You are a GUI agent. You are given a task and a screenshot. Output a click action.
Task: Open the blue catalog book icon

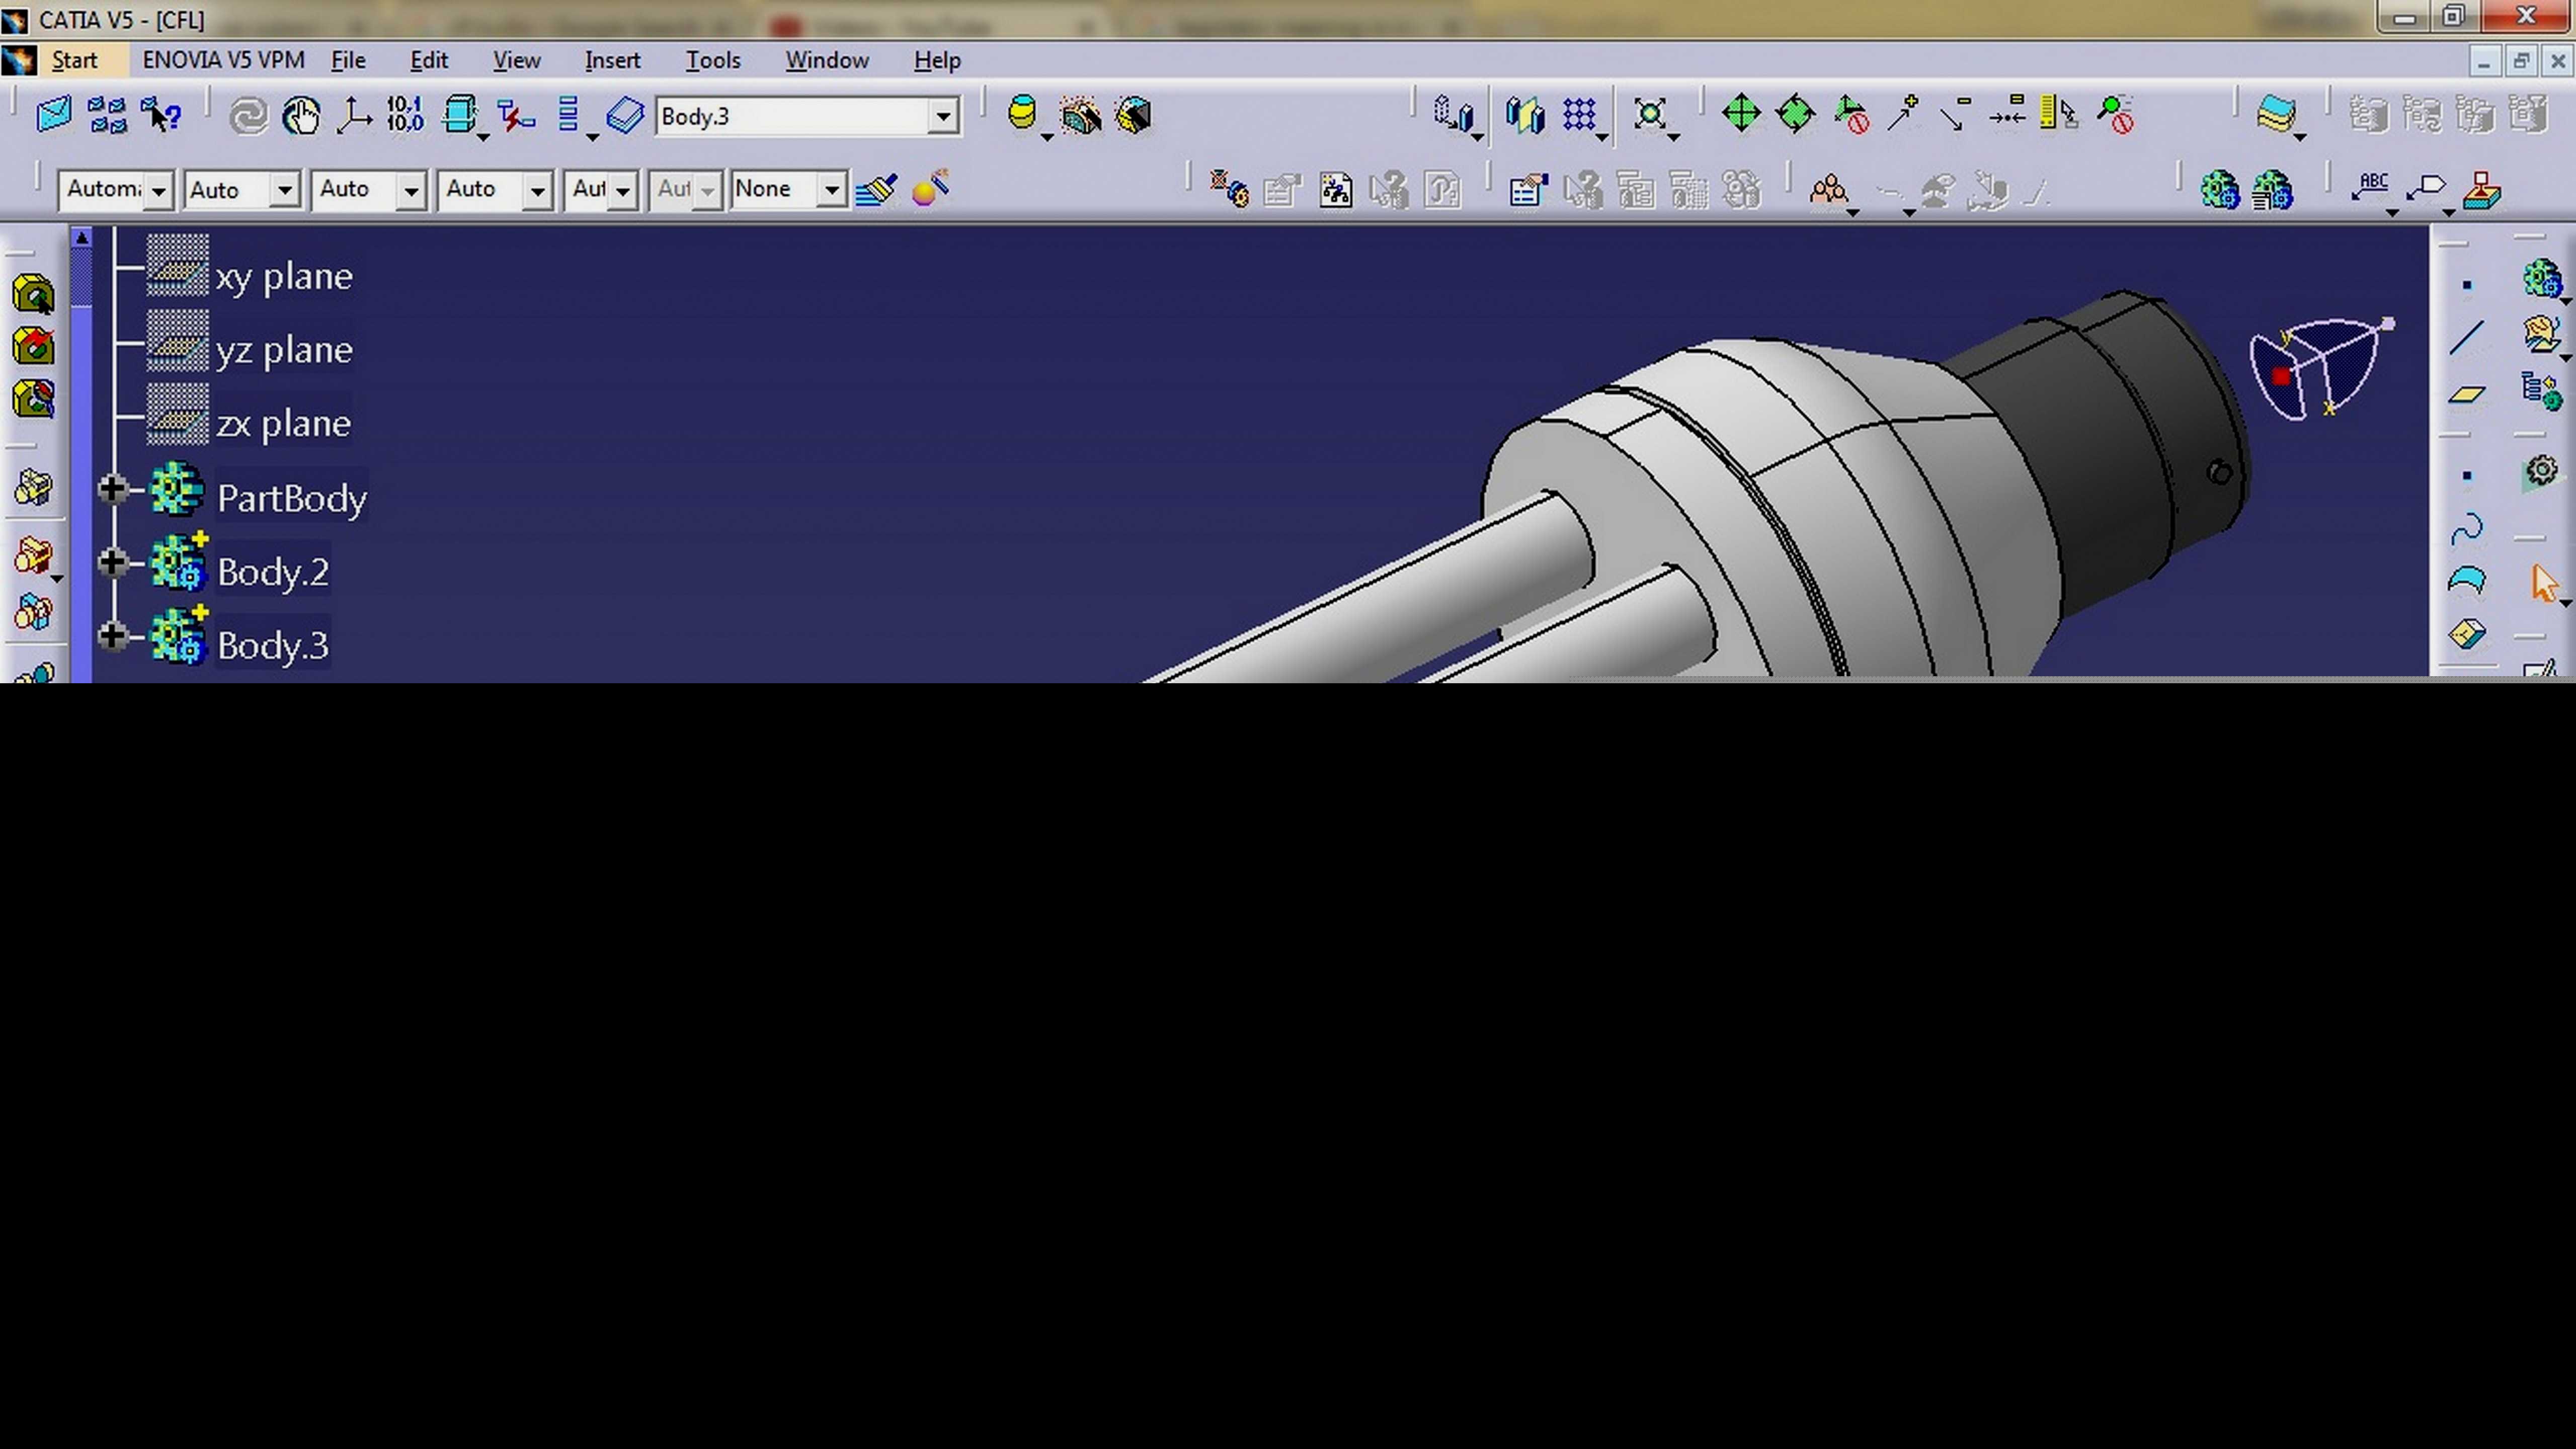626,116
